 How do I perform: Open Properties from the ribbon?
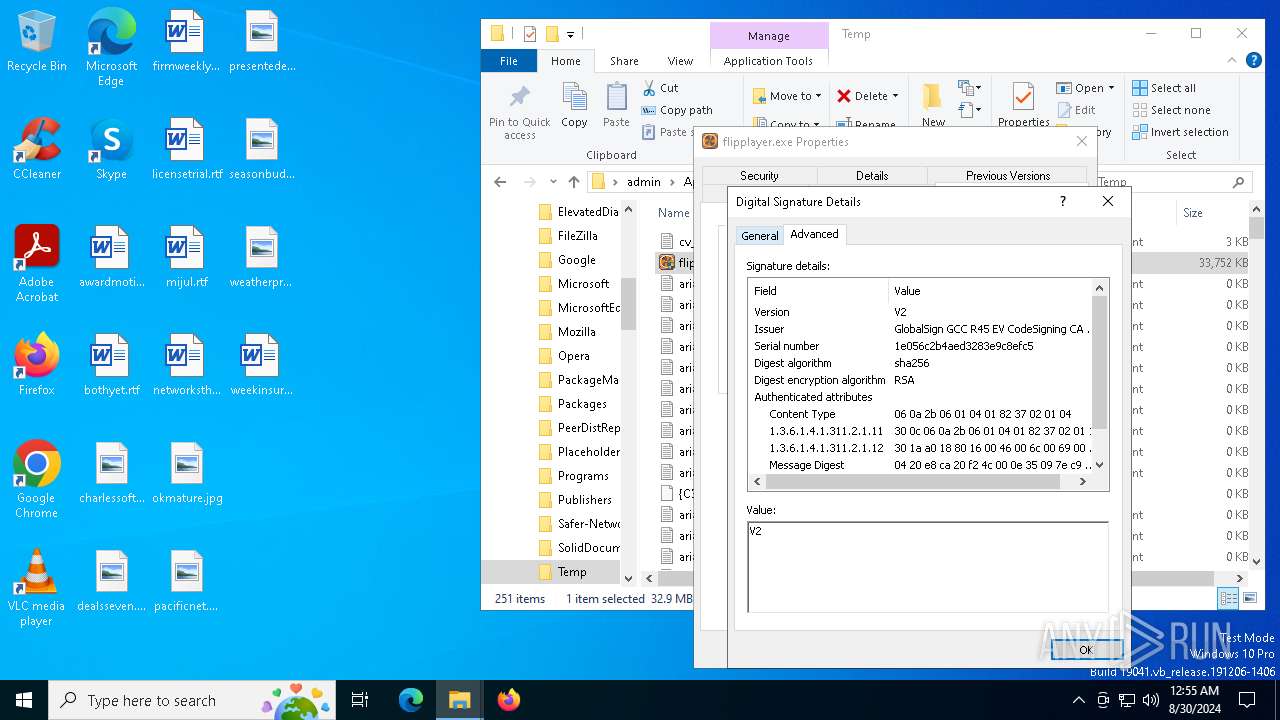point(1023,106)
